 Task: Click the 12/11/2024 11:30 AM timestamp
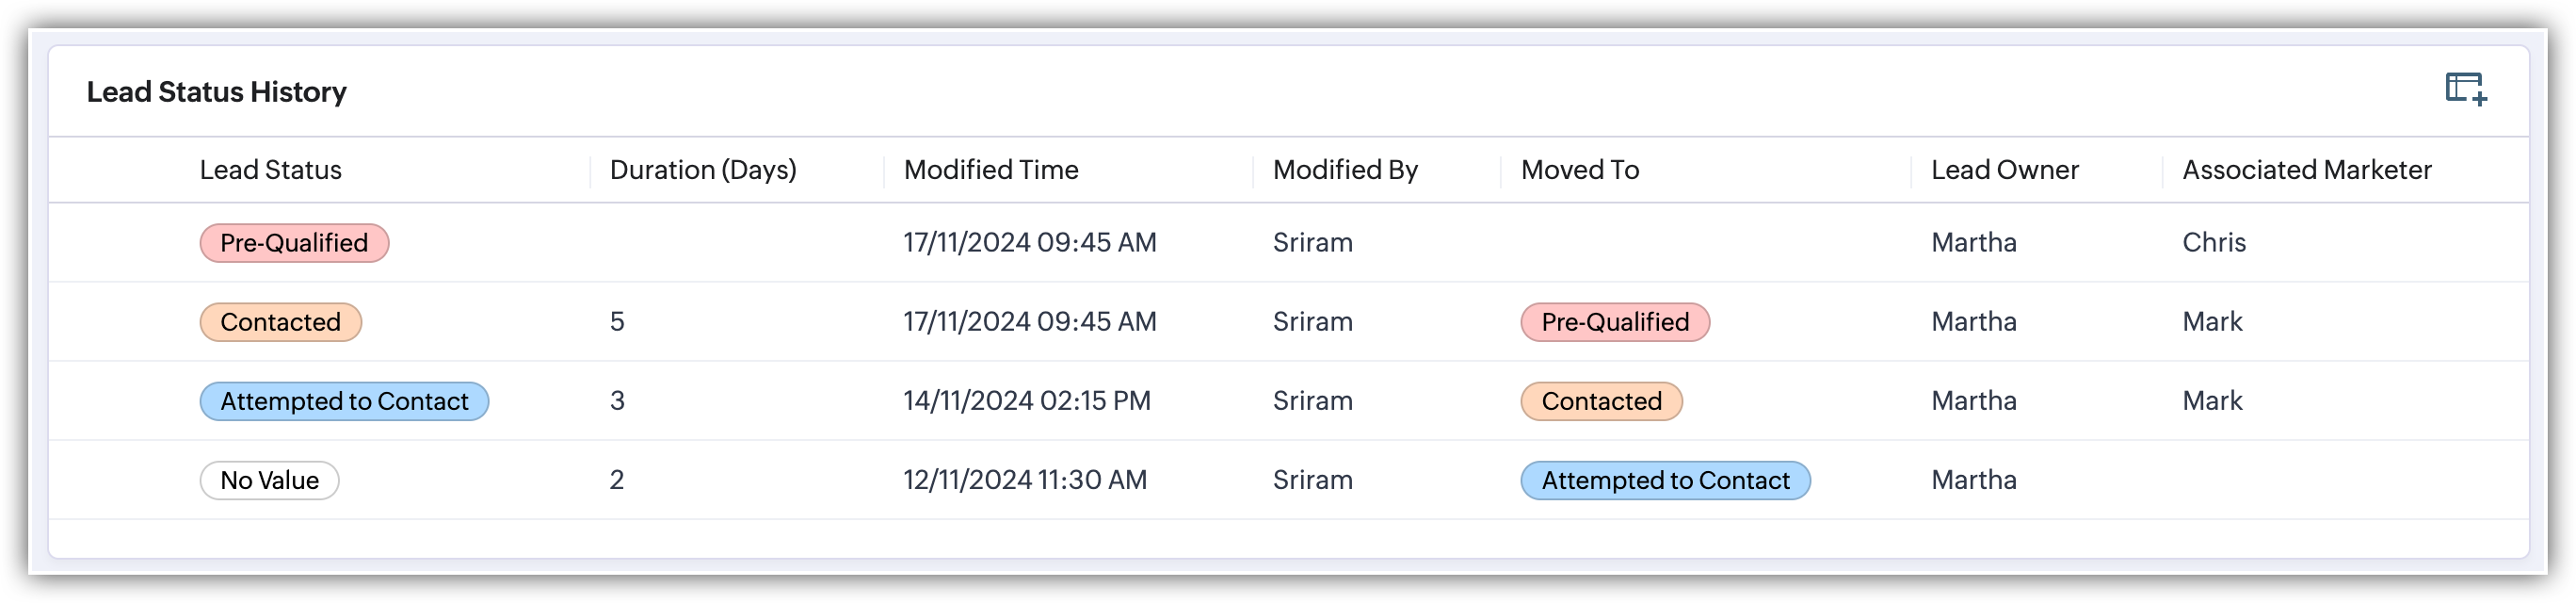point(1024,480)
